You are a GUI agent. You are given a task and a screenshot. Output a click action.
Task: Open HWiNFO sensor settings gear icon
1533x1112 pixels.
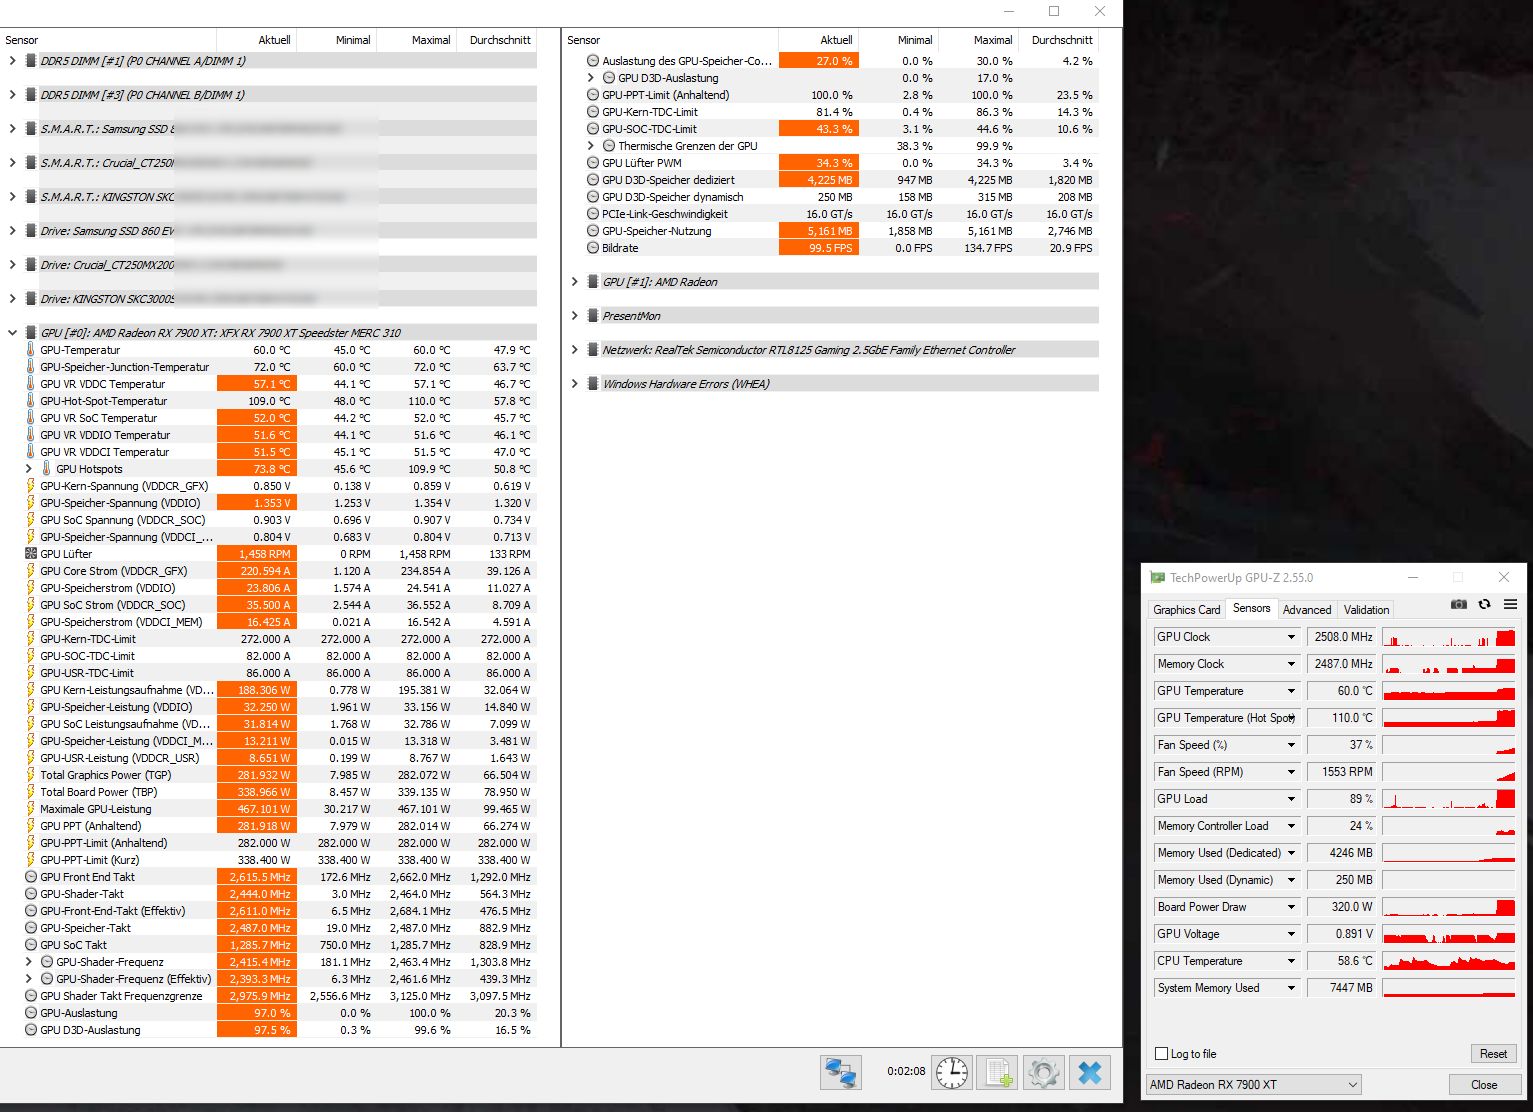(x=1044, y=1073)
